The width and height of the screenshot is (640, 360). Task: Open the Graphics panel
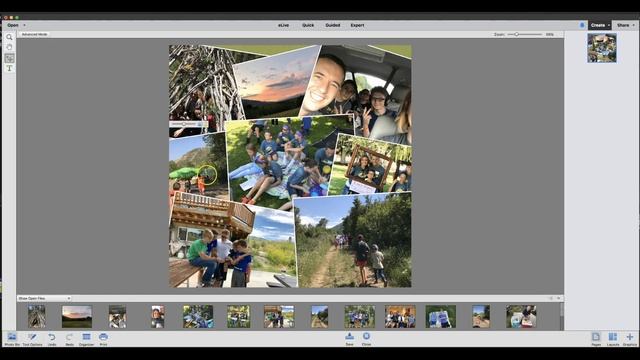(630, 339)
